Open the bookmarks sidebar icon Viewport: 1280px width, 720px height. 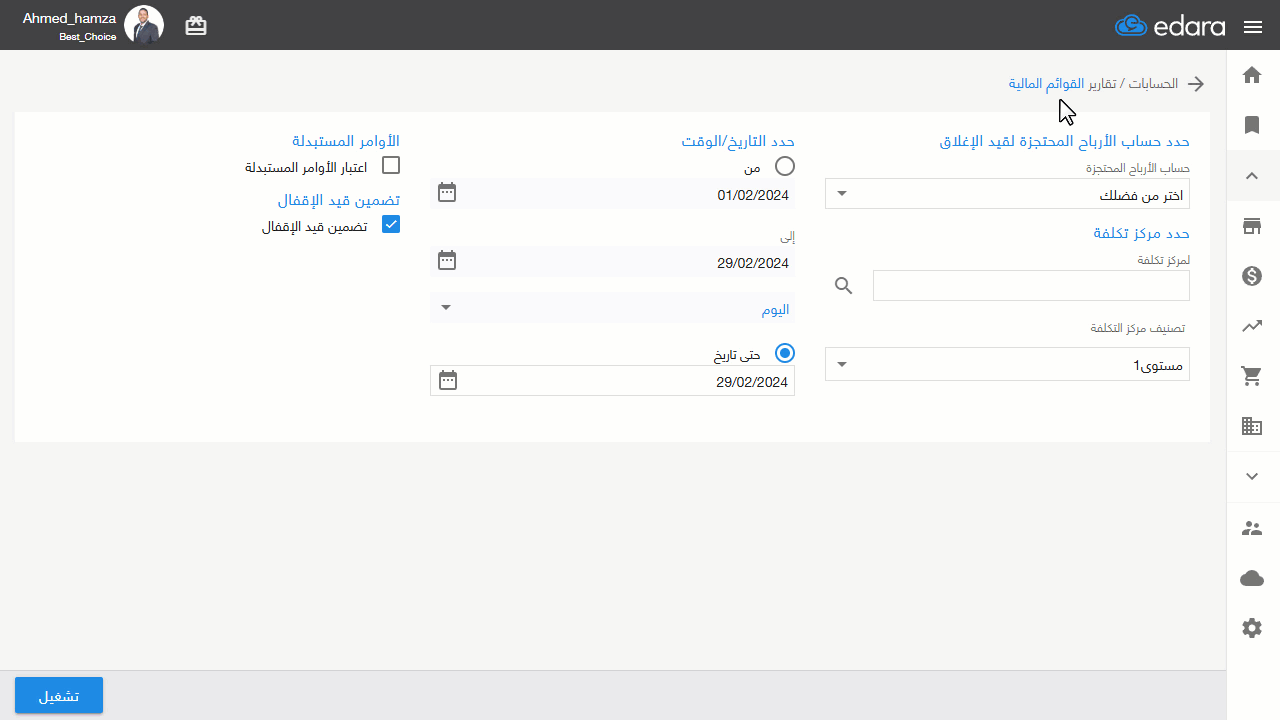coord(1252,125)
